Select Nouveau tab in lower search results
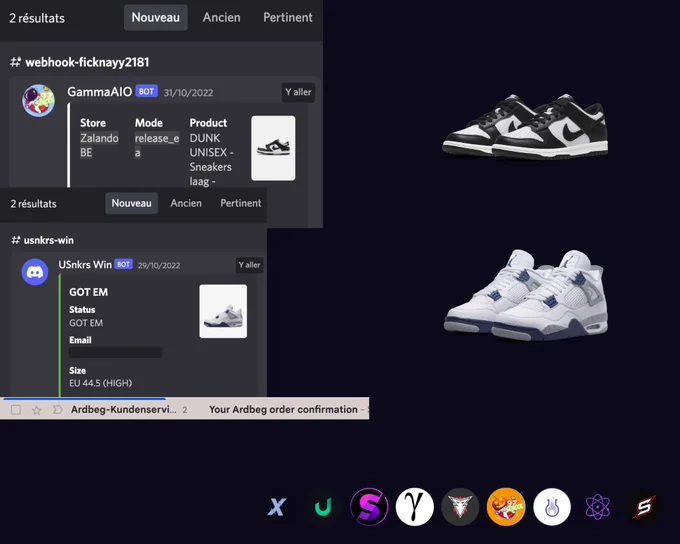The image size is (680, 544). click(x=131, y=203)
